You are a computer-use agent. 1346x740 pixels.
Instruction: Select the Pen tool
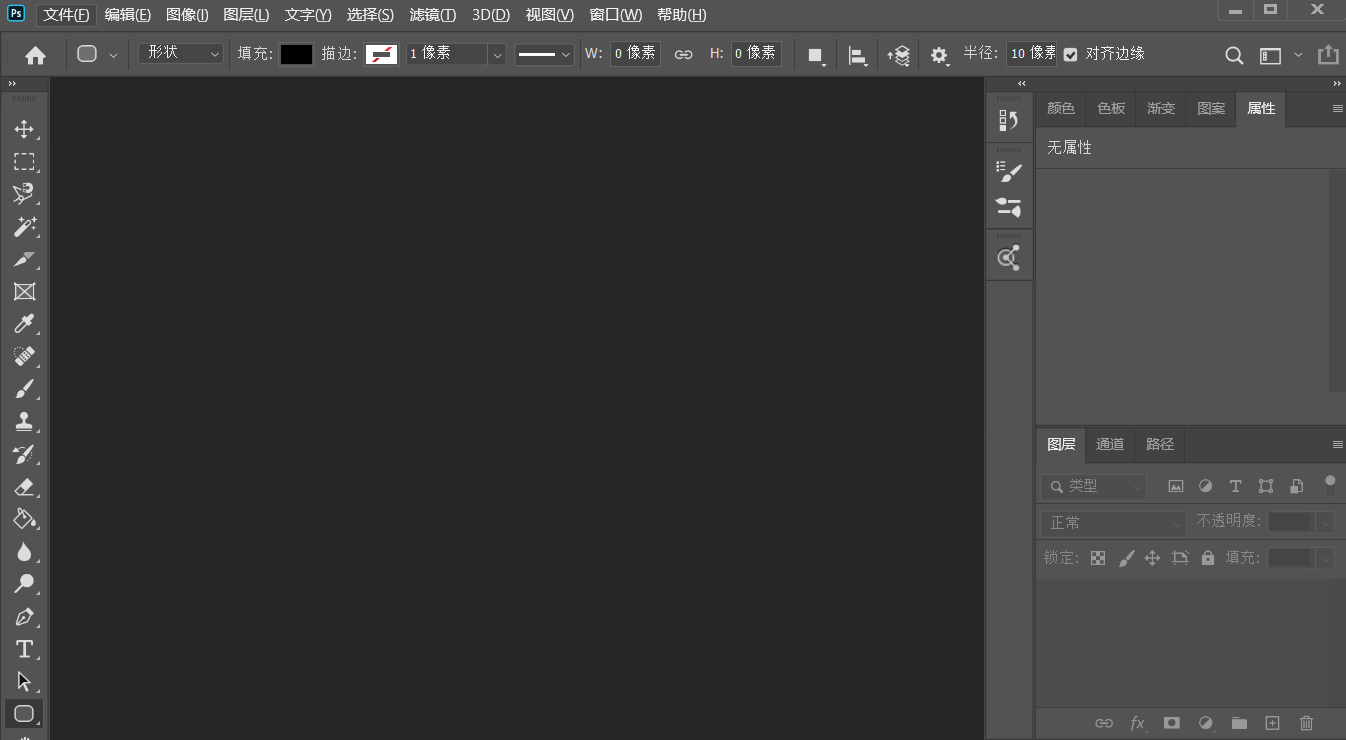[x=24, y=616]
